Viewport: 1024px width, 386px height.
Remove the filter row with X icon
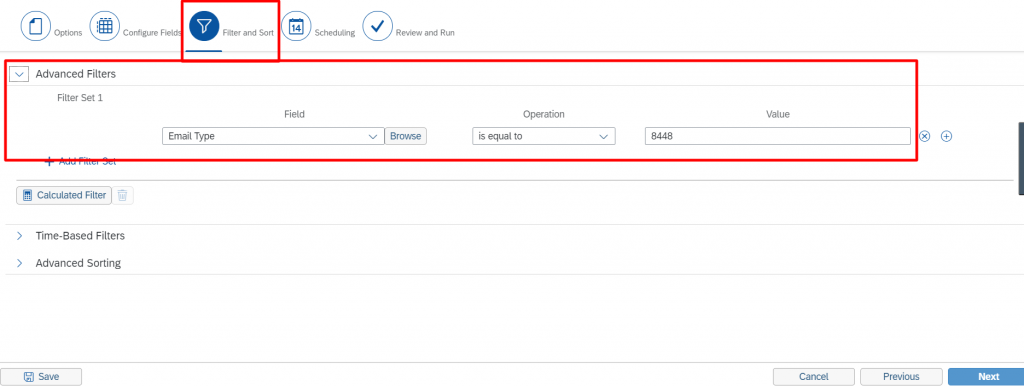924,137
